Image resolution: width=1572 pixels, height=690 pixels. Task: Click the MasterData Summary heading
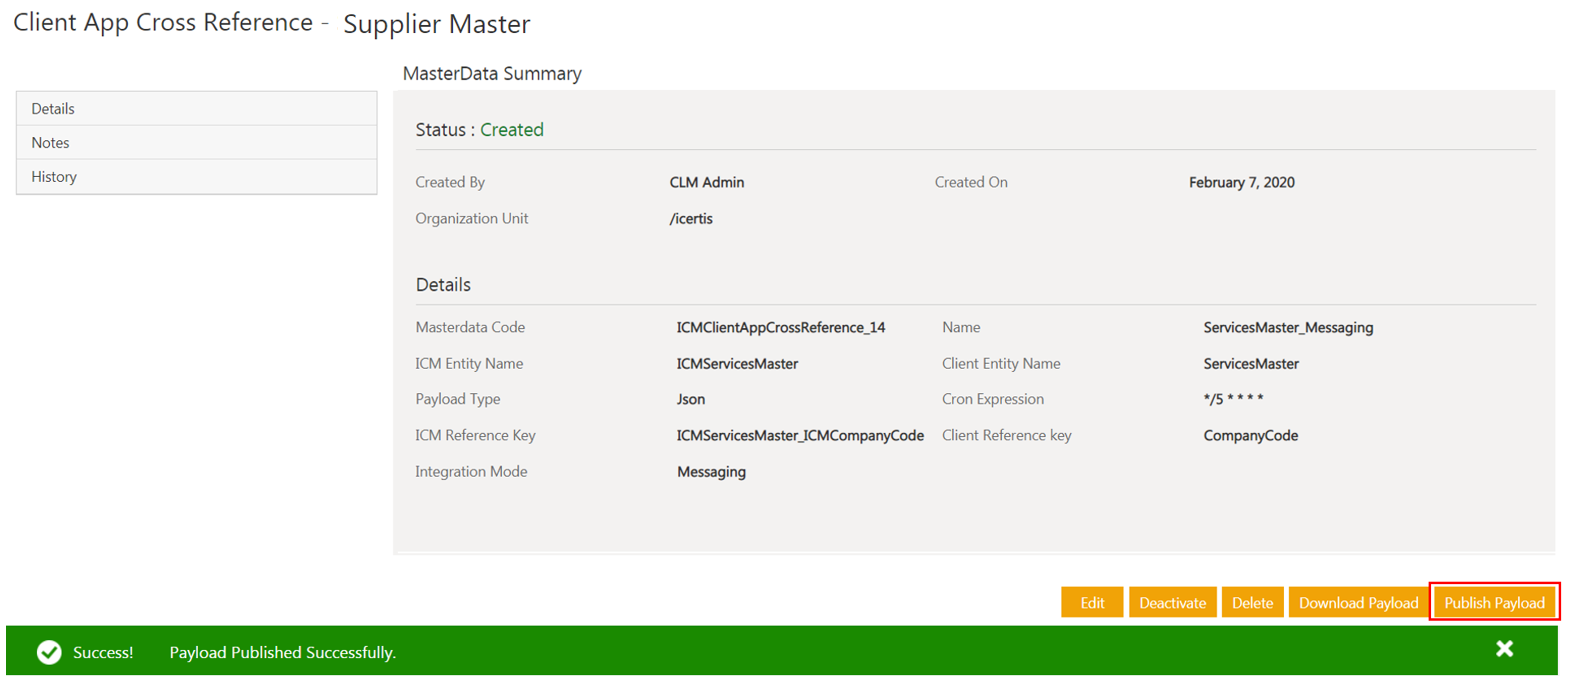point(491,74)
